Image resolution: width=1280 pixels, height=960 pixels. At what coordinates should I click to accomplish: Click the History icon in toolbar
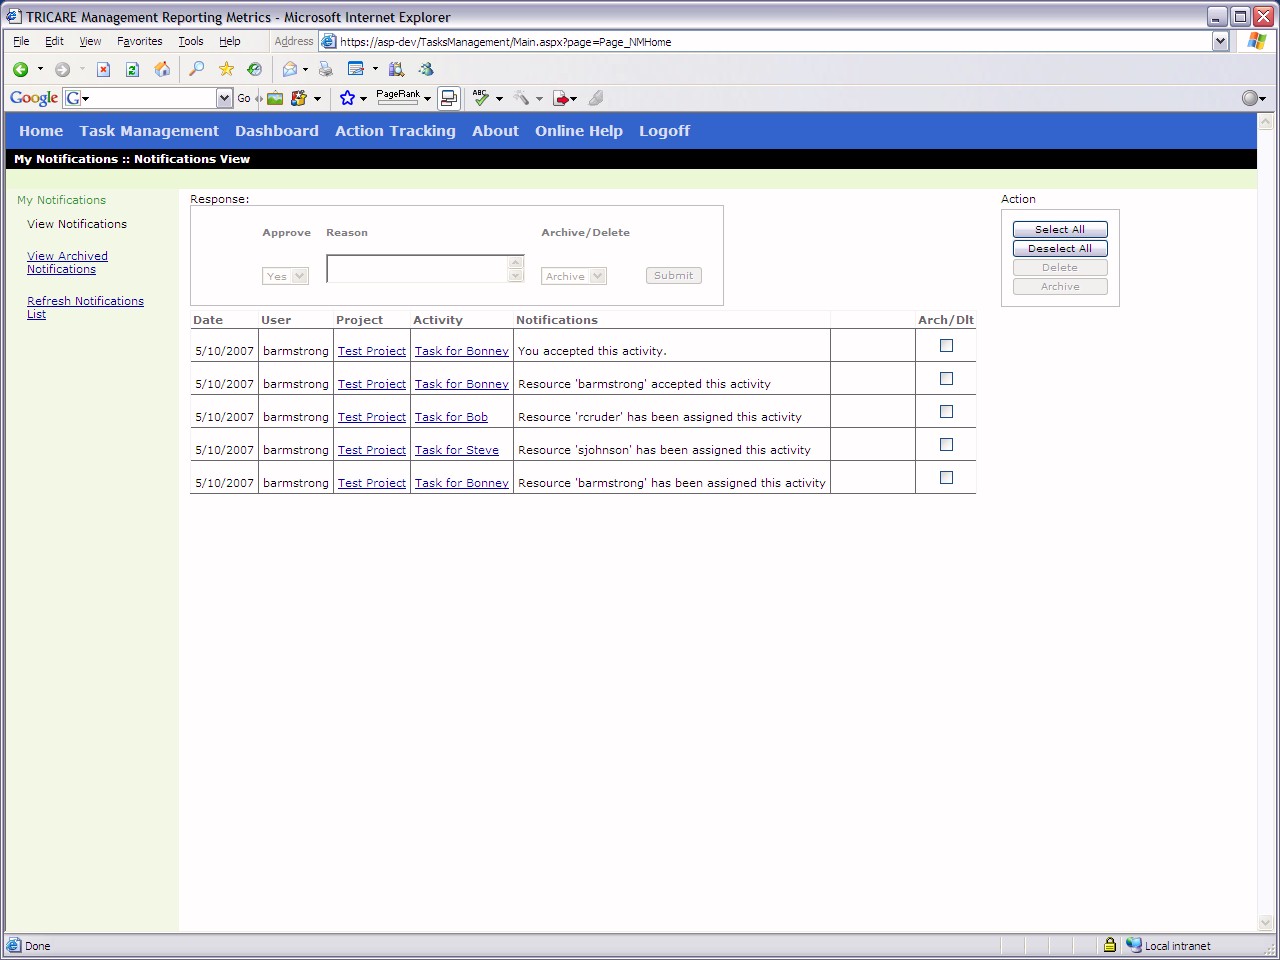[255, 69]
